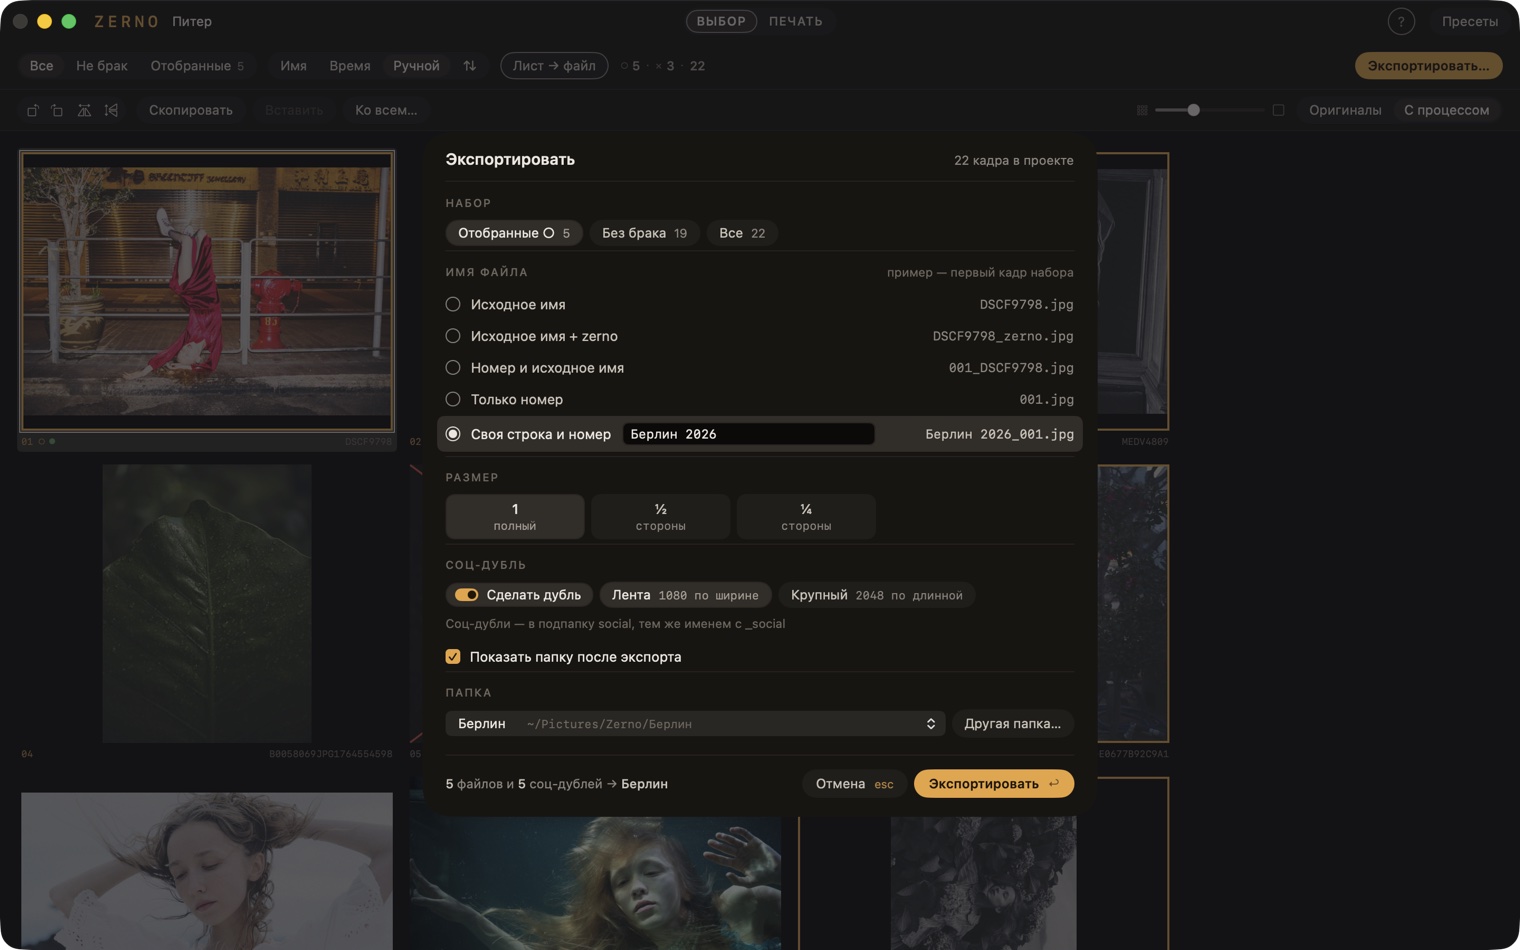Open the "Лист → файл" selector
1520x950 pixels.
coord(554,66)
